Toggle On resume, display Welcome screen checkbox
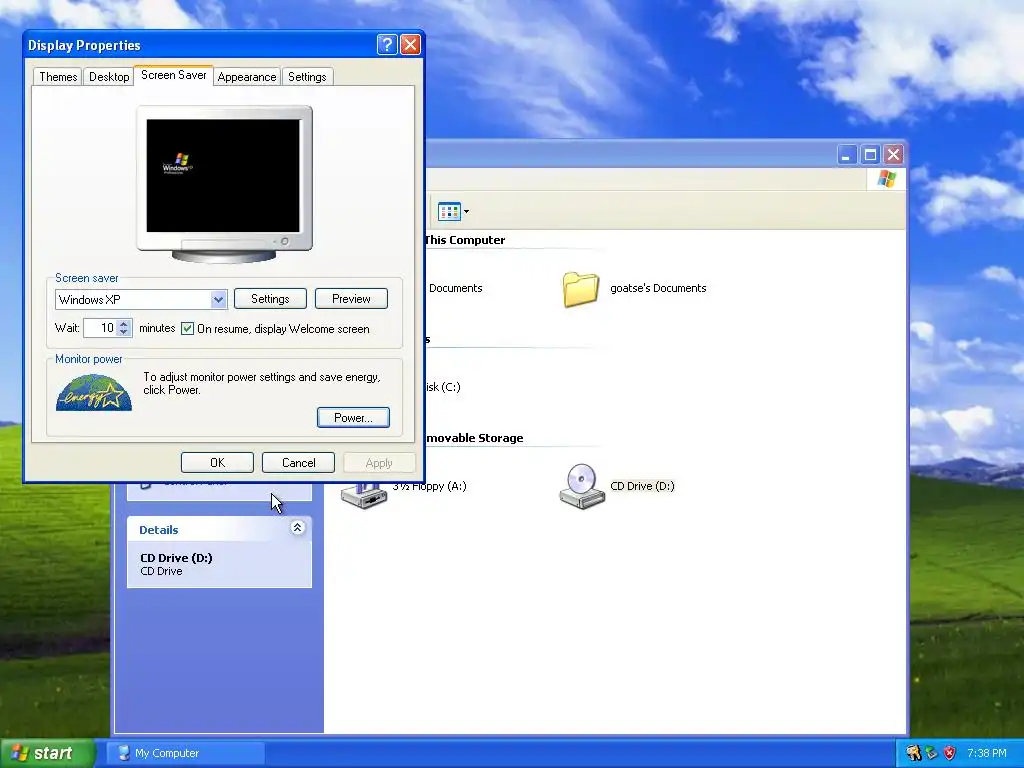 point(187,328)
